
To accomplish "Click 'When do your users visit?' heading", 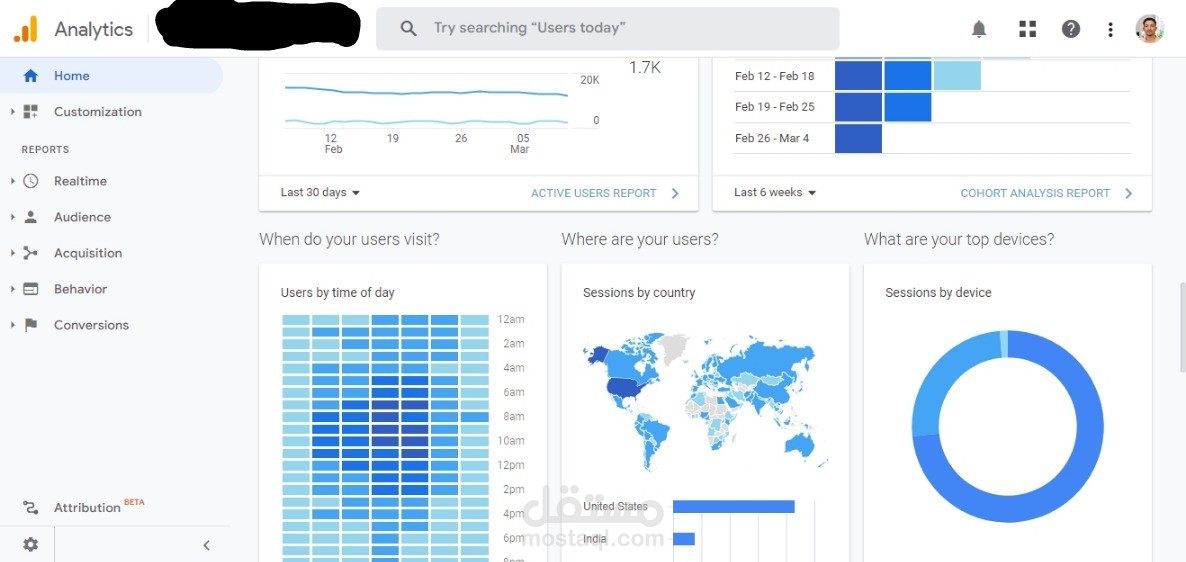I will (349, 240).
